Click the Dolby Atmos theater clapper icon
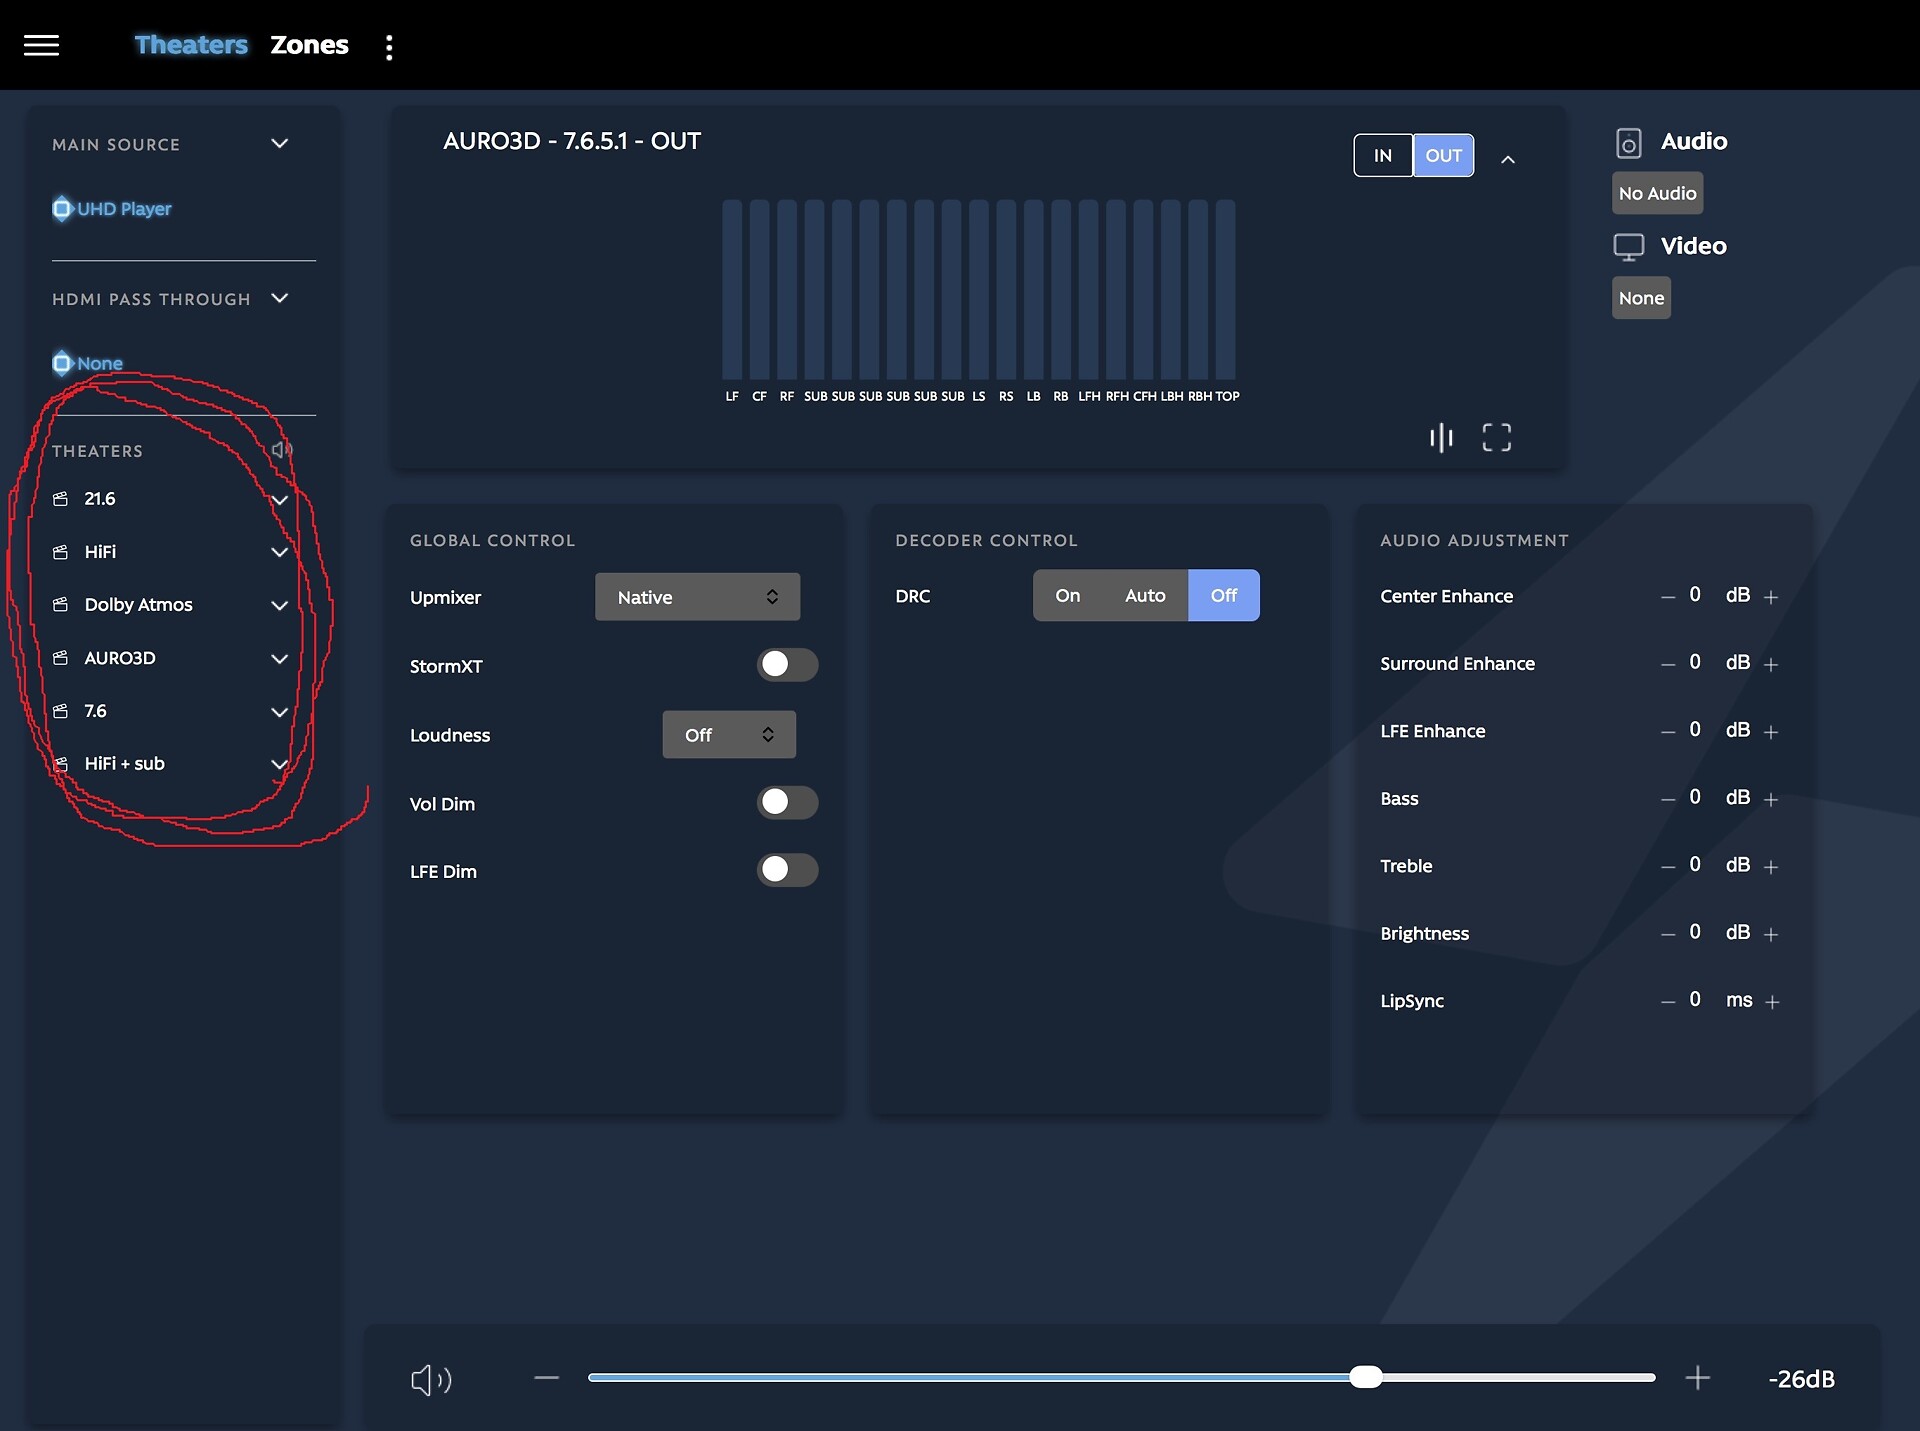This screenshot has height=1431, width=1920. (61, 605)
